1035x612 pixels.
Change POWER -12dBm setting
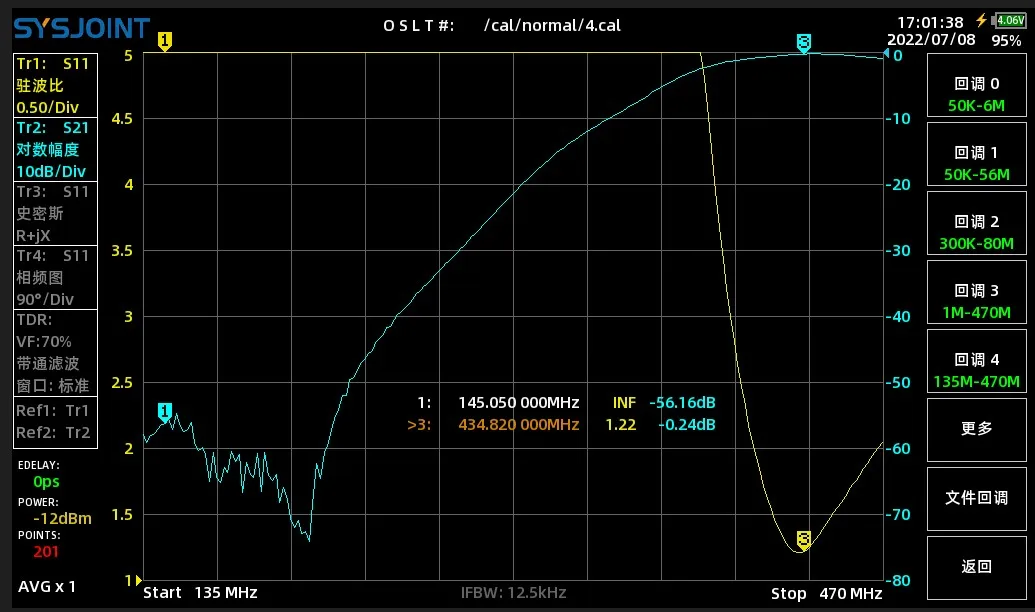click(55, 511)
